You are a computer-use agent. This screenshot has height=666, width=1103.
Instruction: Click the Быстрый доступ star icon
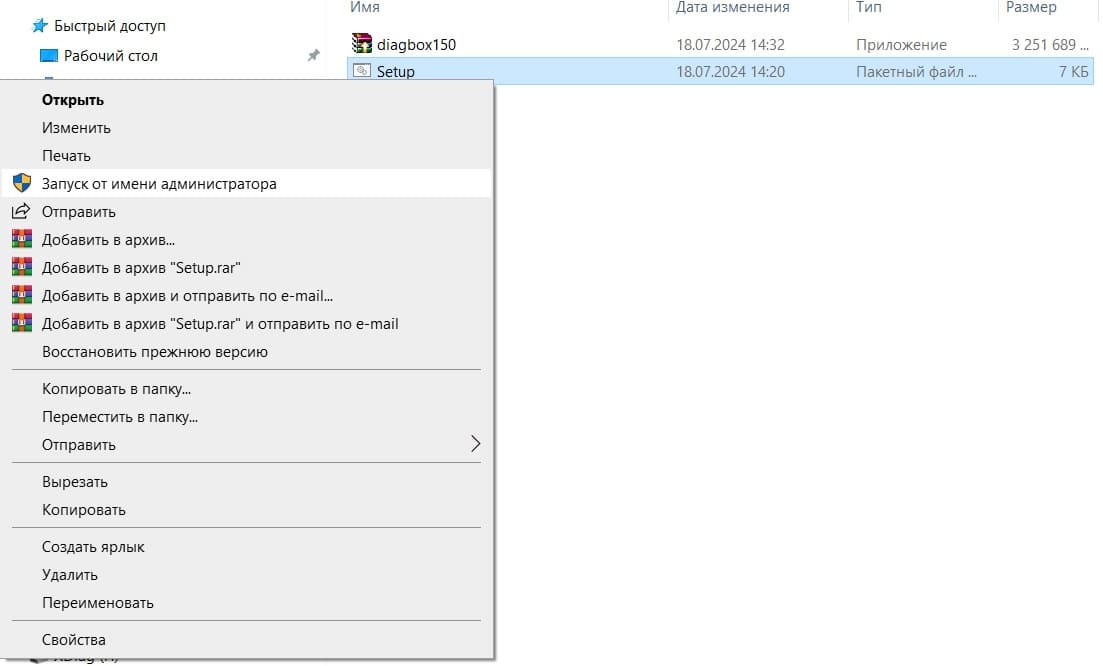point(41,26)
